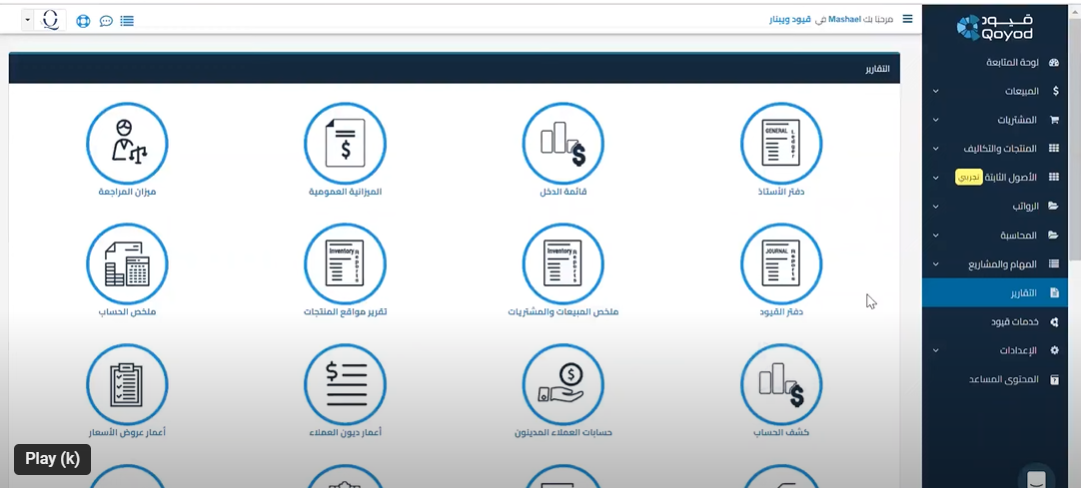The width and height of the screenshot is (1081, 488).
Task: Open product locations report (تقرير مواقع المنتجات)
Action: click(345, 264)
